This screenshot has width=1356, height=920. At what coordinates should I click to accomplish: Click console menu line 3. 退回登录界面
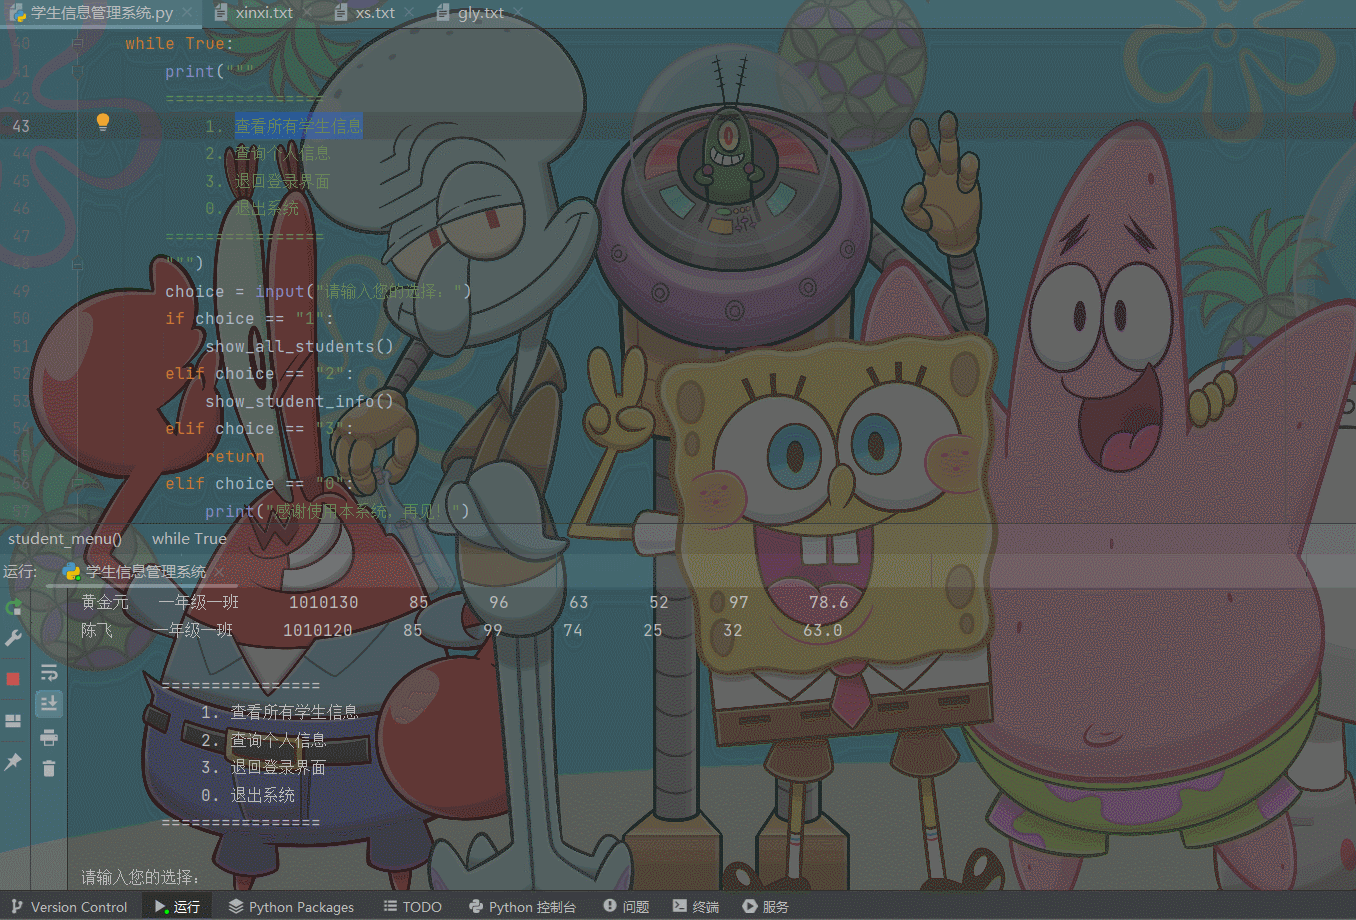coord(263,767)
